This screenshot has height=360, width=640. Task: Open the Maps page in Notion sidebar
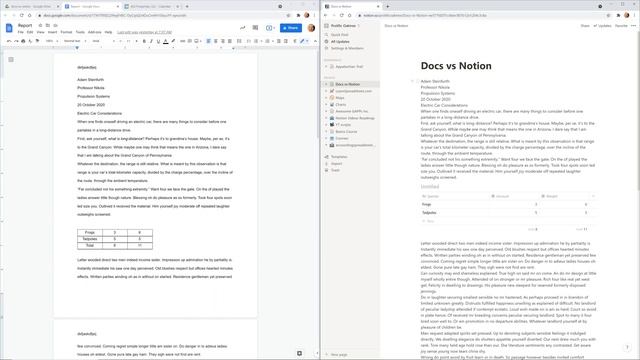[340, 98]
